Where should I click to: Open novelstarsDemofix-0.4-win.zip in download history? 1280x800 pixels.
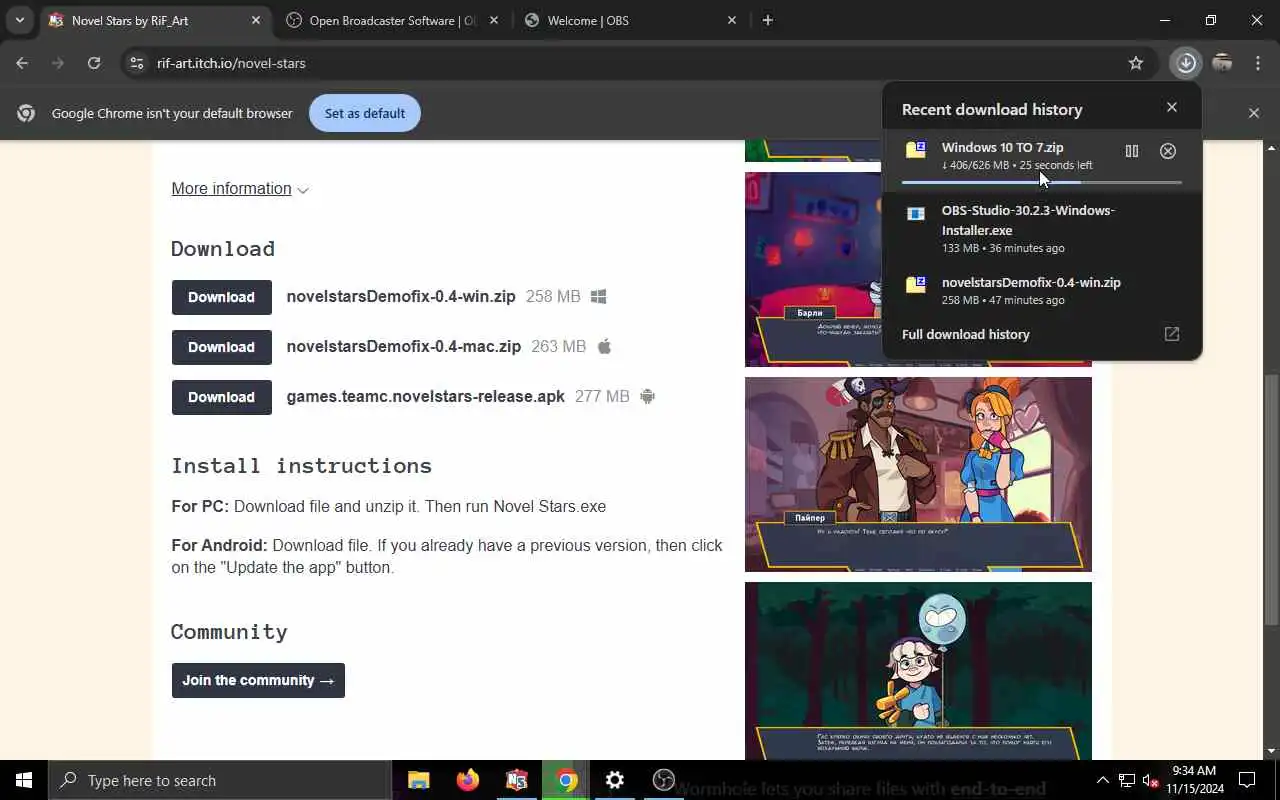[x=1042, y=290]
